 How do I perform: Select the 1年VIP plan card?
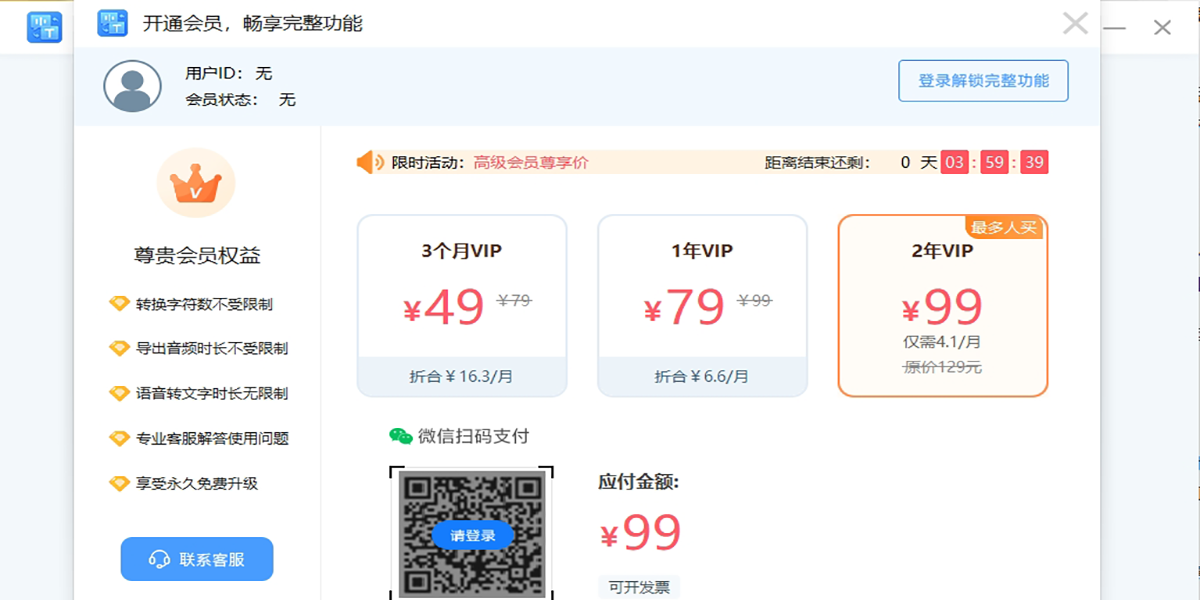coord(702,305)
